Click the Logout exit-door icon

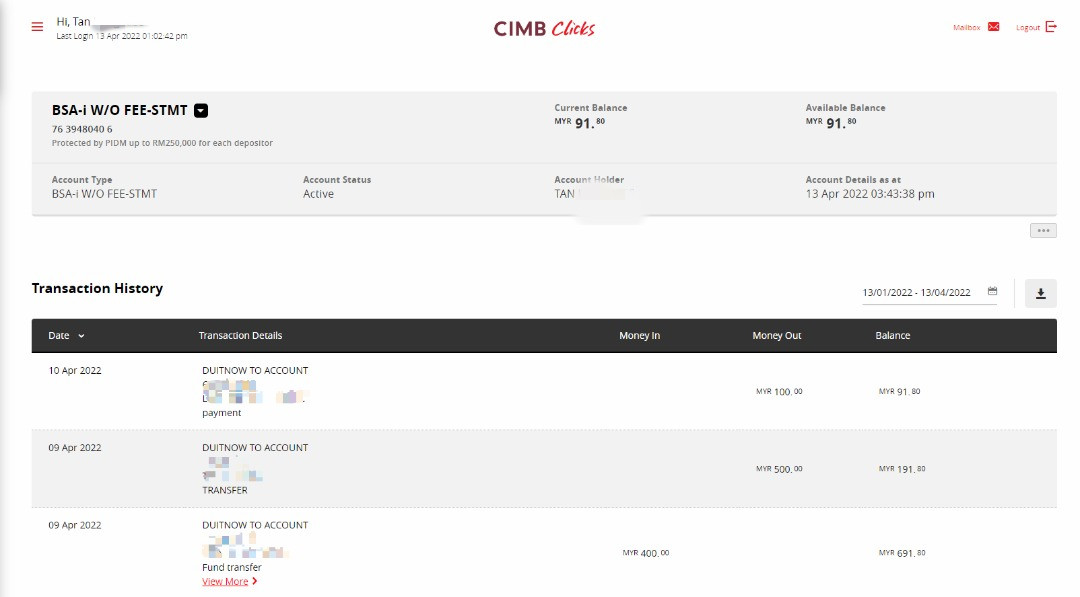(1051, 27)
